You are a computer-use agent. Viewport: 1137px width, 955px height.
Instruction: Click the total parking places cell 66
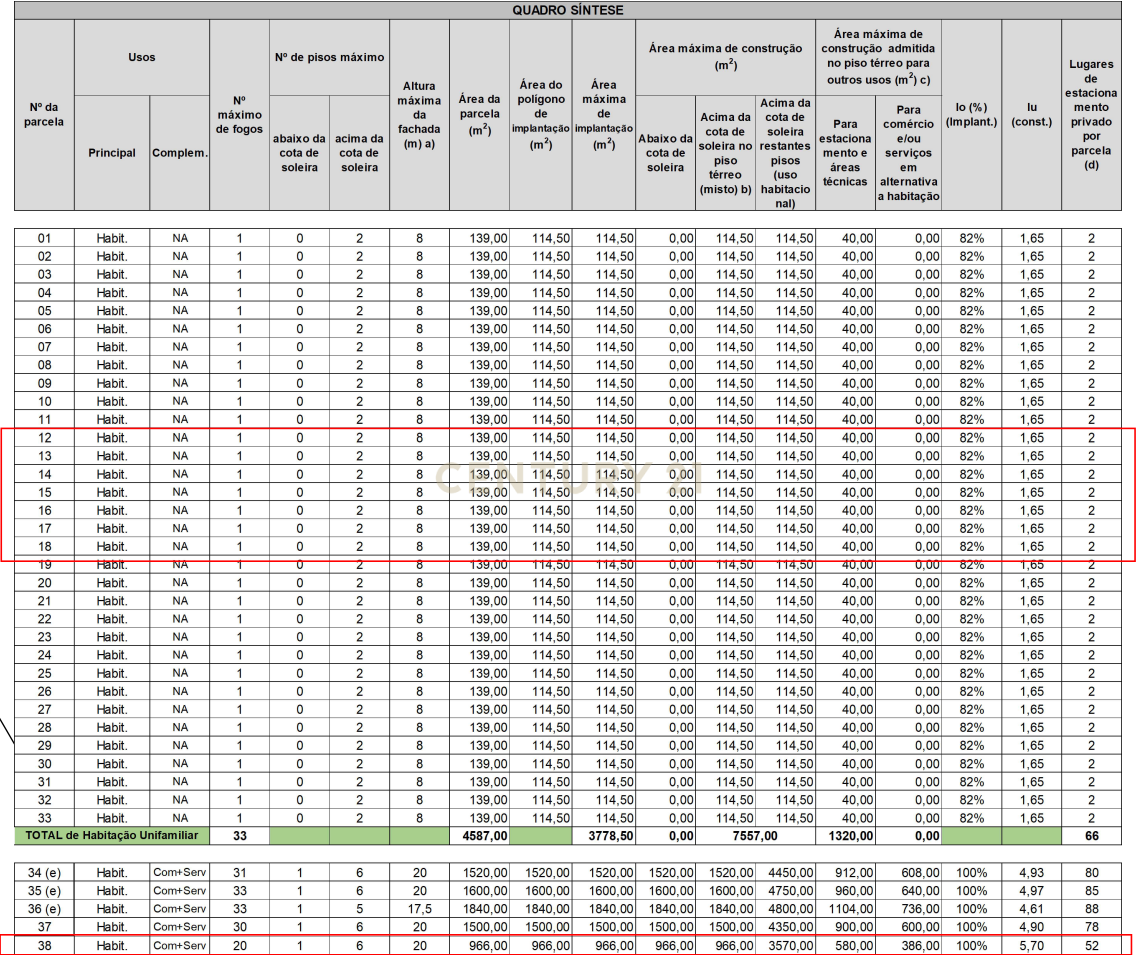[x=1091, y=835]
